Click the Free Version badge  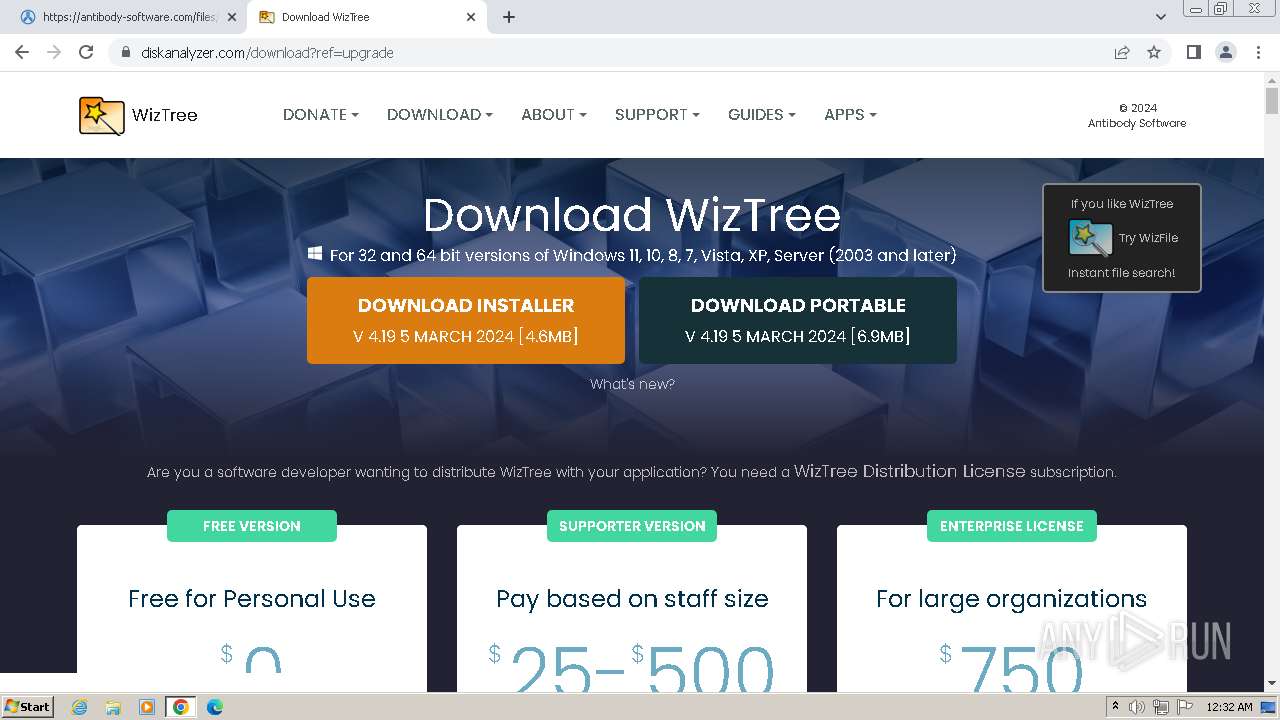(252, 526)
